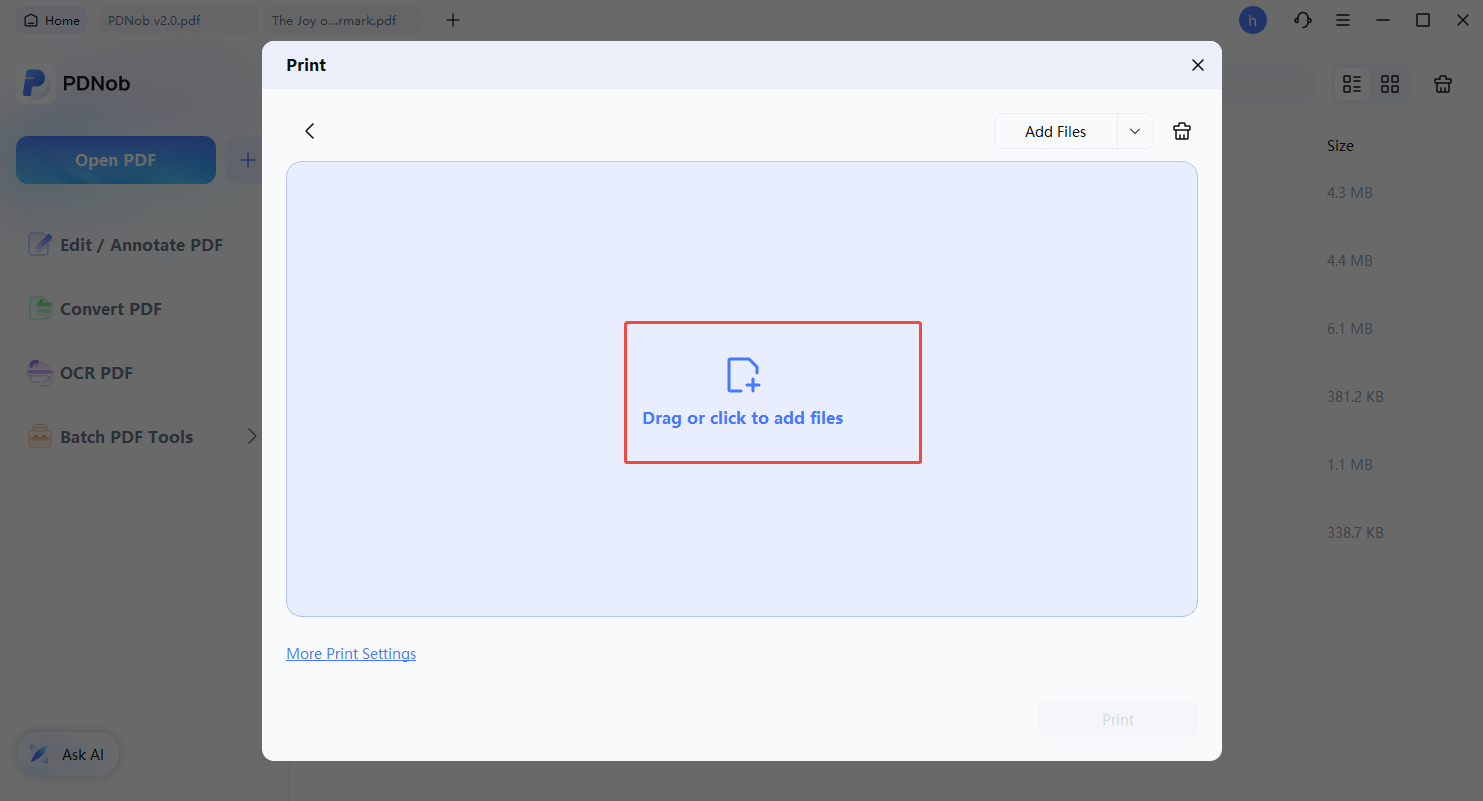Switch to list view of files
Screen dimensions: 1483x801
[x=1352, y=84]
